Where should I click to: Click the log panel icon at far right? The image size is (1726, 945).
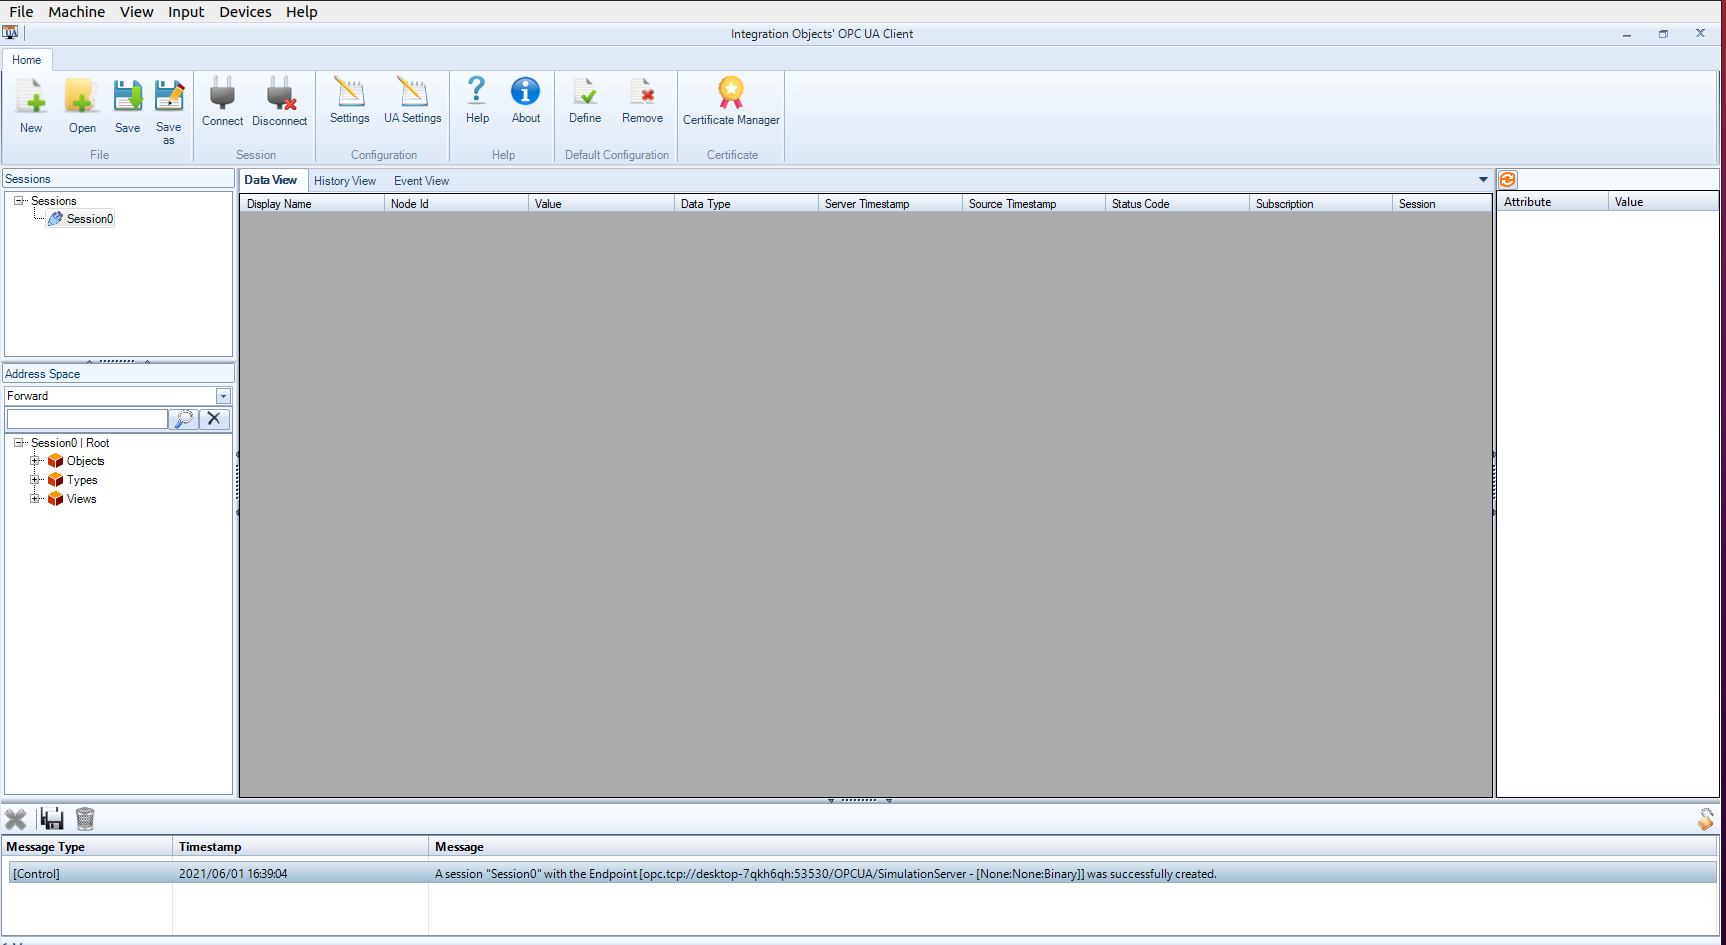1706,820
